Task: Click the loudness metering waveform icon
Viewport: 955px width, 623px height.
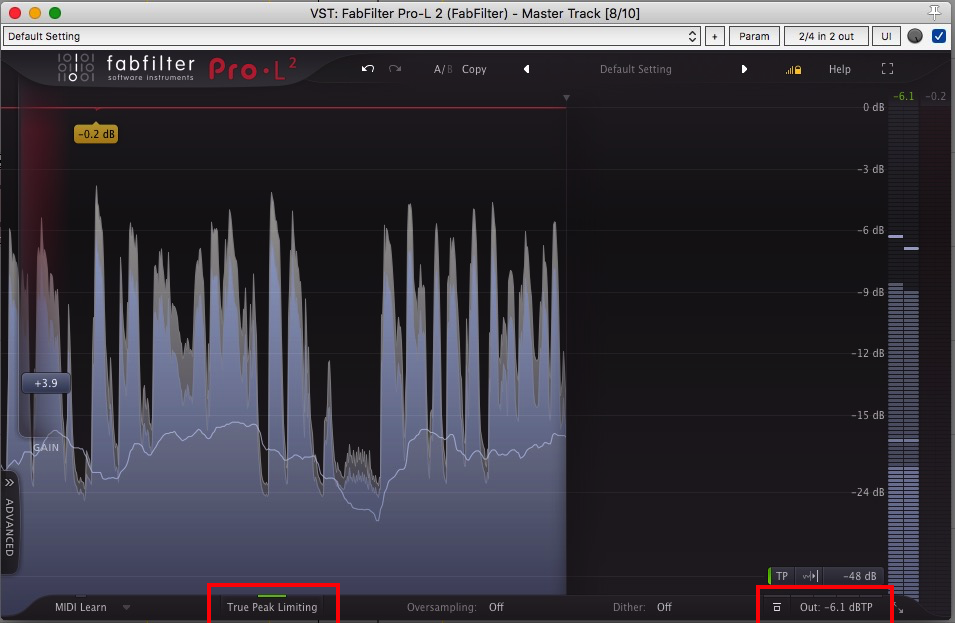Action: [809, 576]
